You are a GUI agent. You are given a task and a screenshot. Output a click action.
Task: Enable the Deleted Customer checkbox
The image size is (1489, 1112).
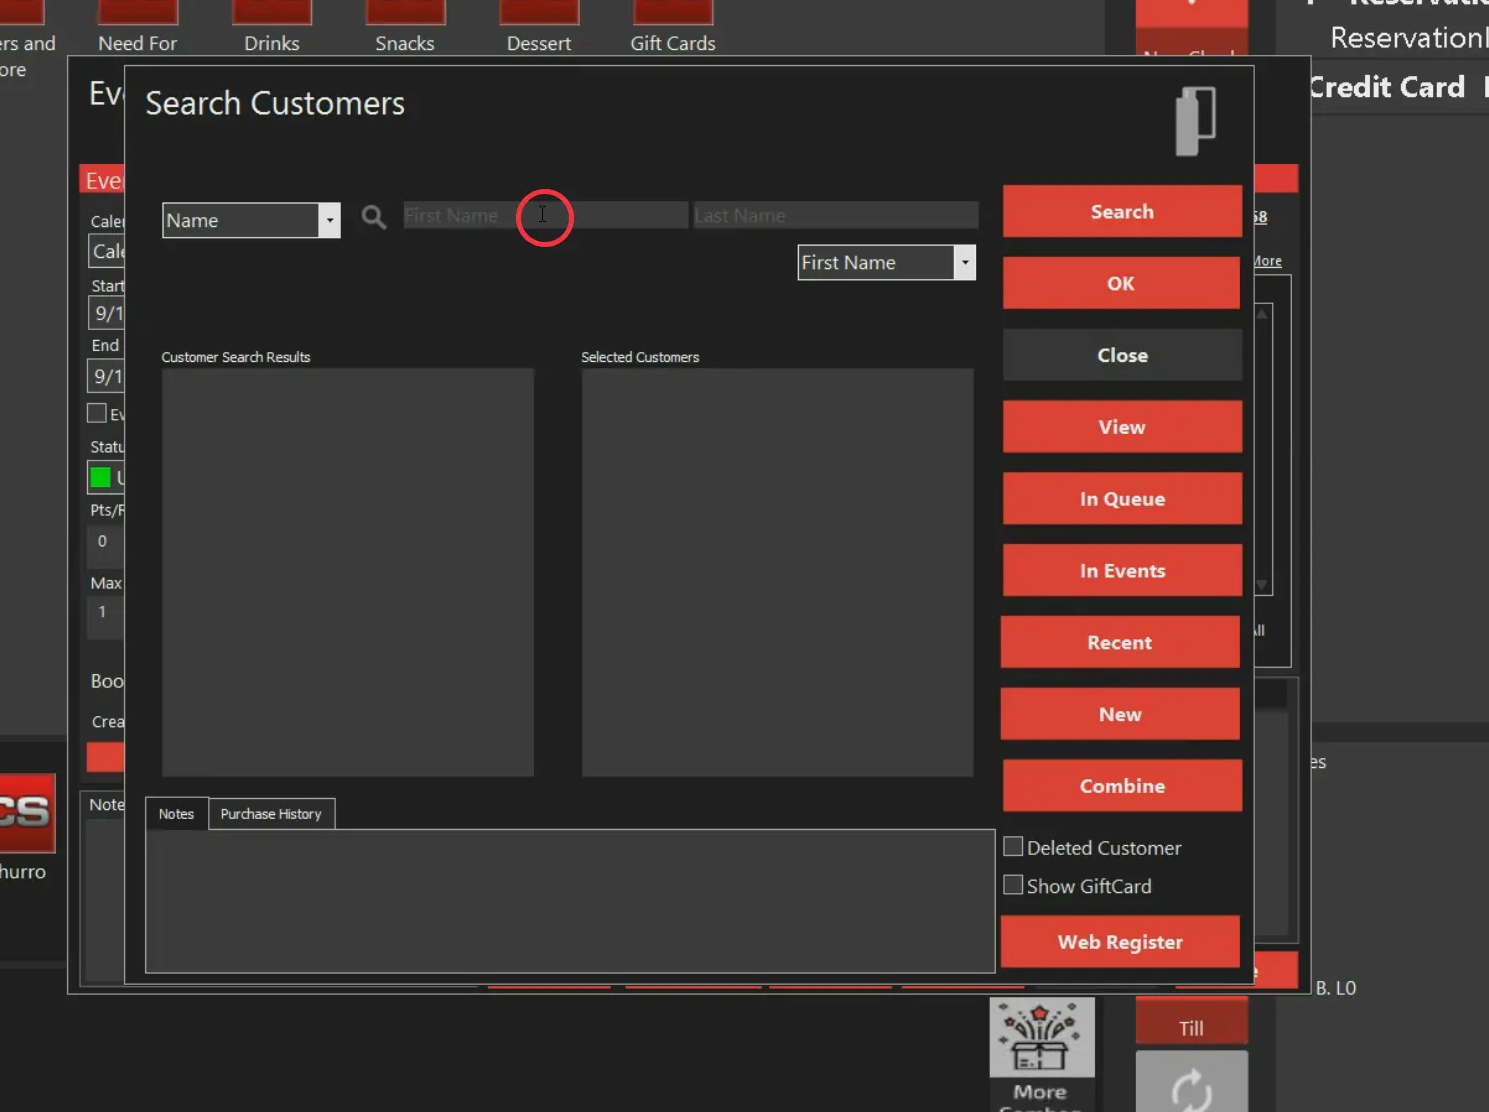point(1013,847)
